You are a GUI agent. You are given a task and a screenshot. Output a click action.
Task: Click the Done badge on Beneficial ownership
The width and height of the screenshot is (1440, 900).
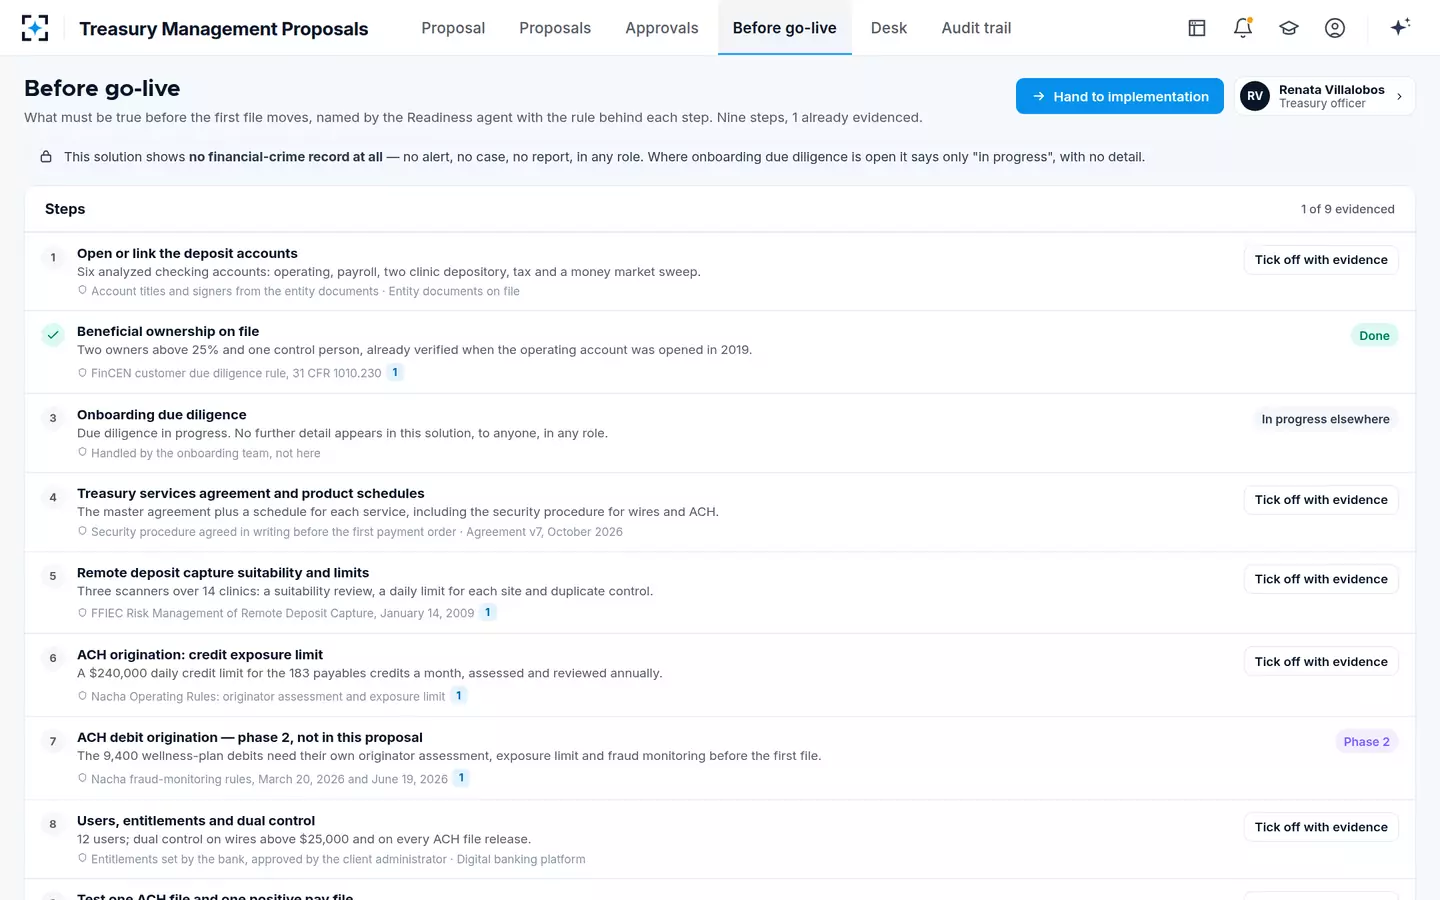click(x=1374, y=336)
